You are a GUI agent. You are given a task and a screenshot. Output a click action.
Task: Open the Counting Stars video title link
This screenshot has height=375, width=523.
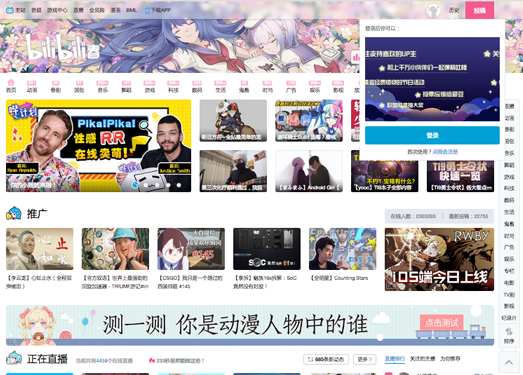(339, 278)
